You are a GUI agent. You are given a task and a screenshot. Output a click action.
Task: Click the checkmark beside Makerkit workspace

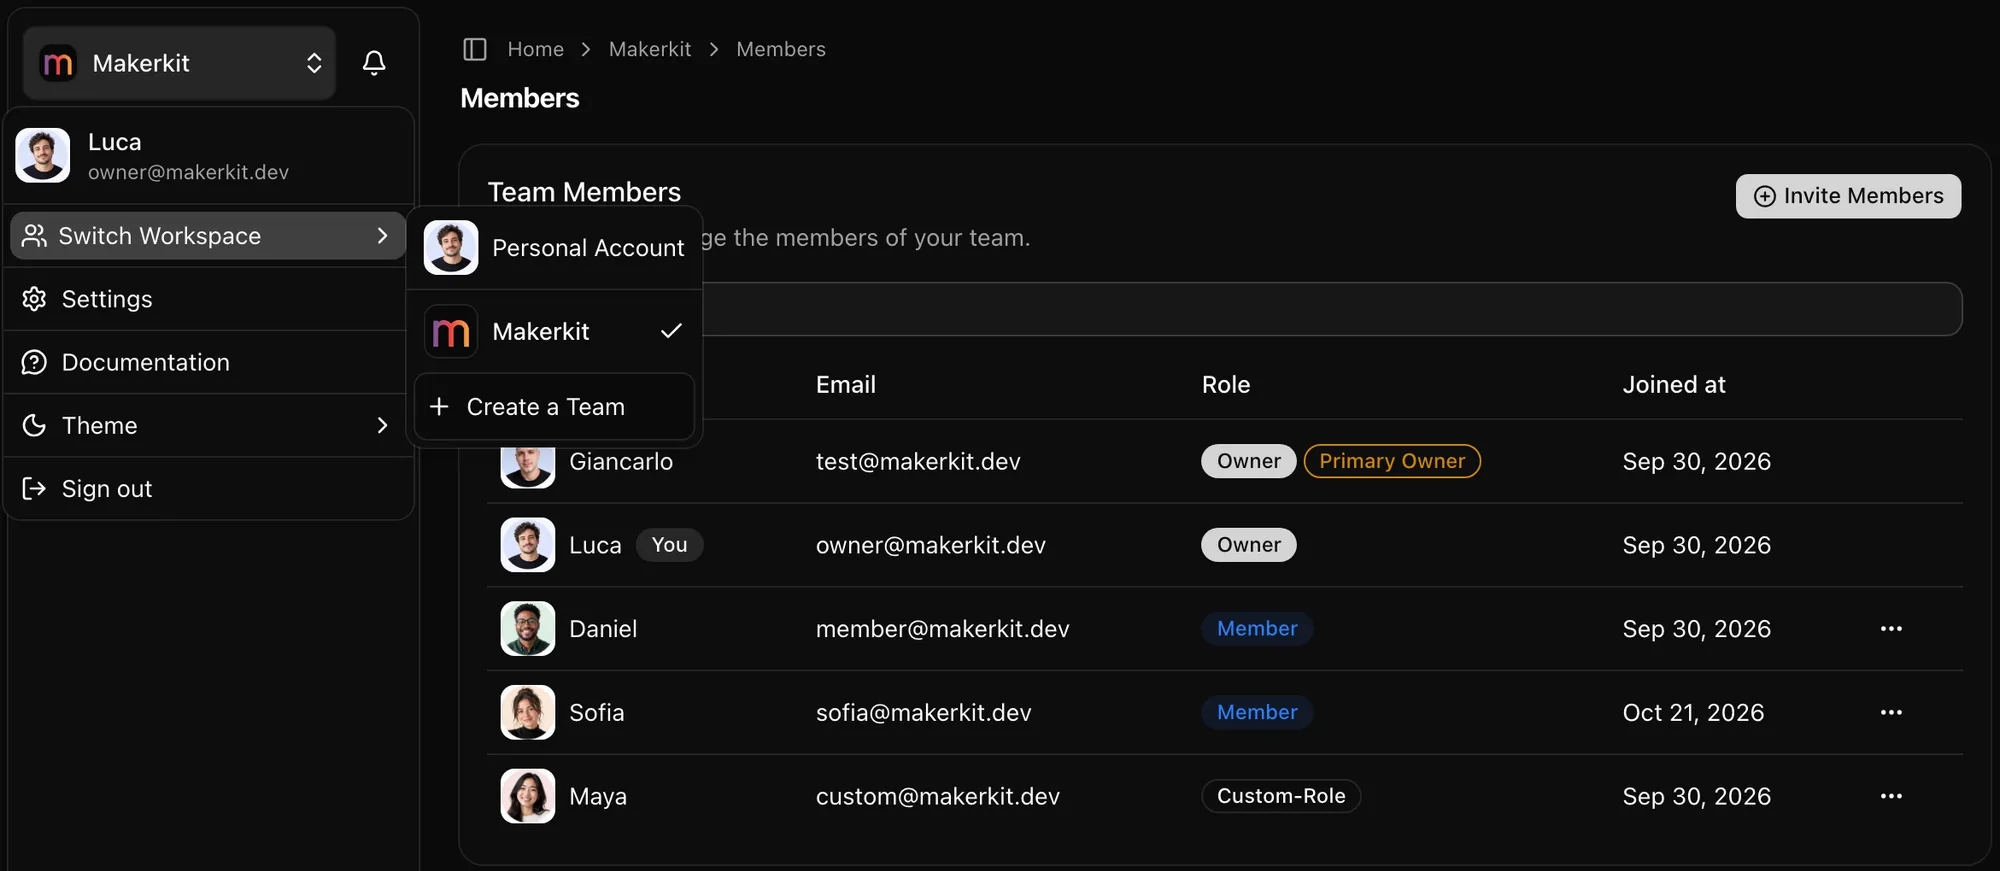point(671,331)
